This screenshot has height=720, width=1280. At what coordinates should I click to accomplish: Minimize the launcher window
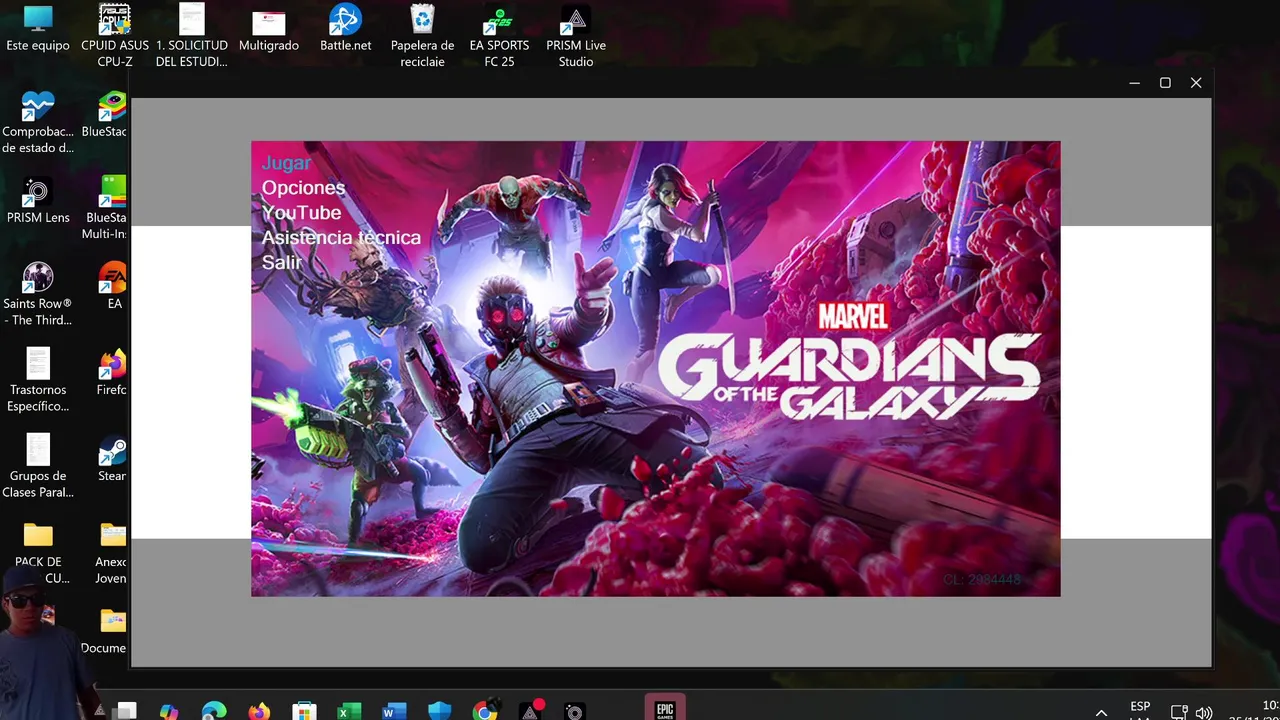(x=1134, y=83)
